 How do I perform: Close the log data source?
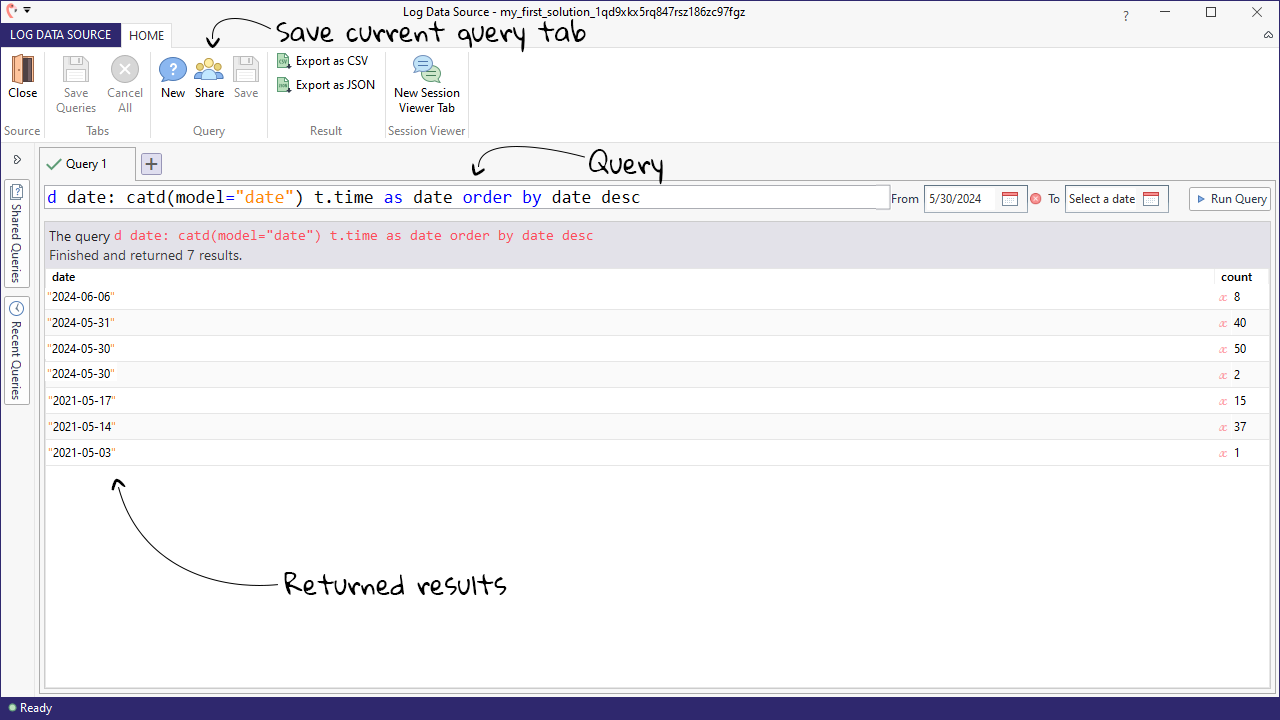click(x=22, y=80)
